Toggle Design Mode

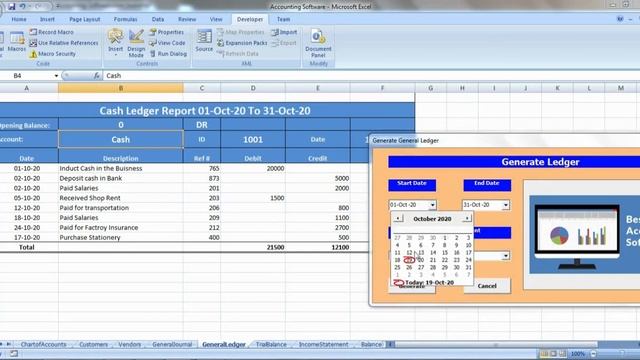tap(136, 43)
